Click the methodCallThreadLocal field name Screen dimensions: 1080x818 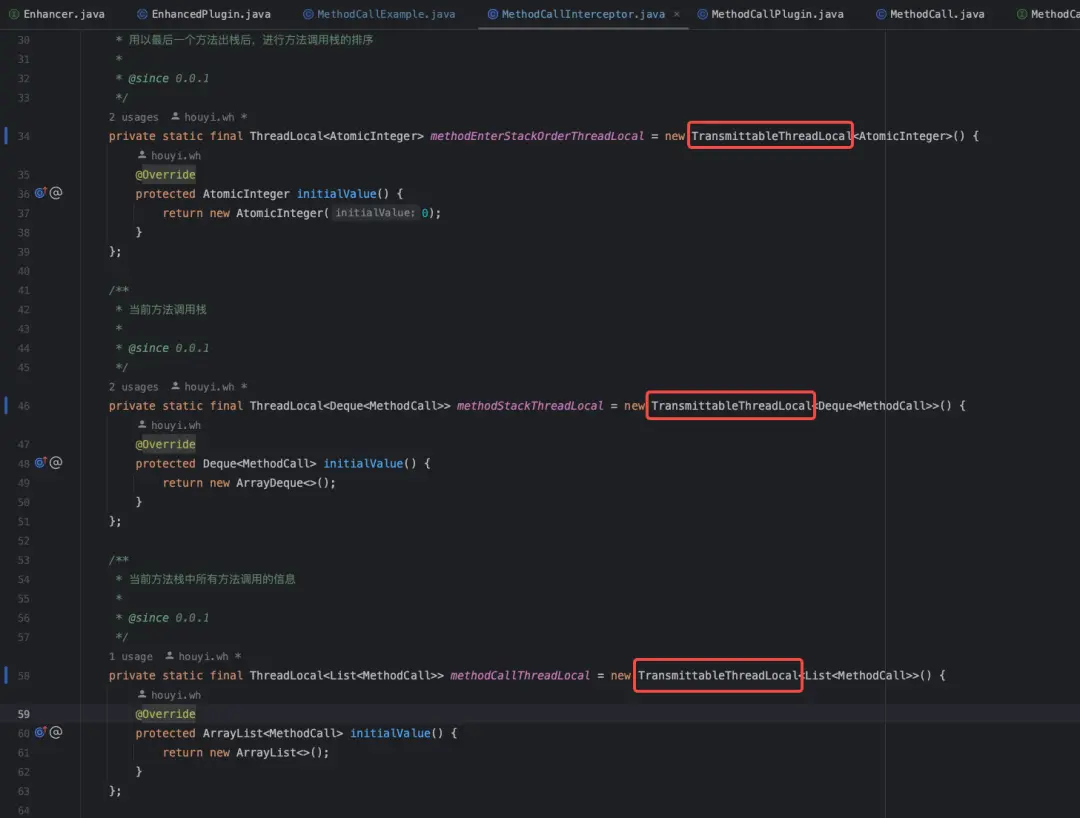[520, 676]
